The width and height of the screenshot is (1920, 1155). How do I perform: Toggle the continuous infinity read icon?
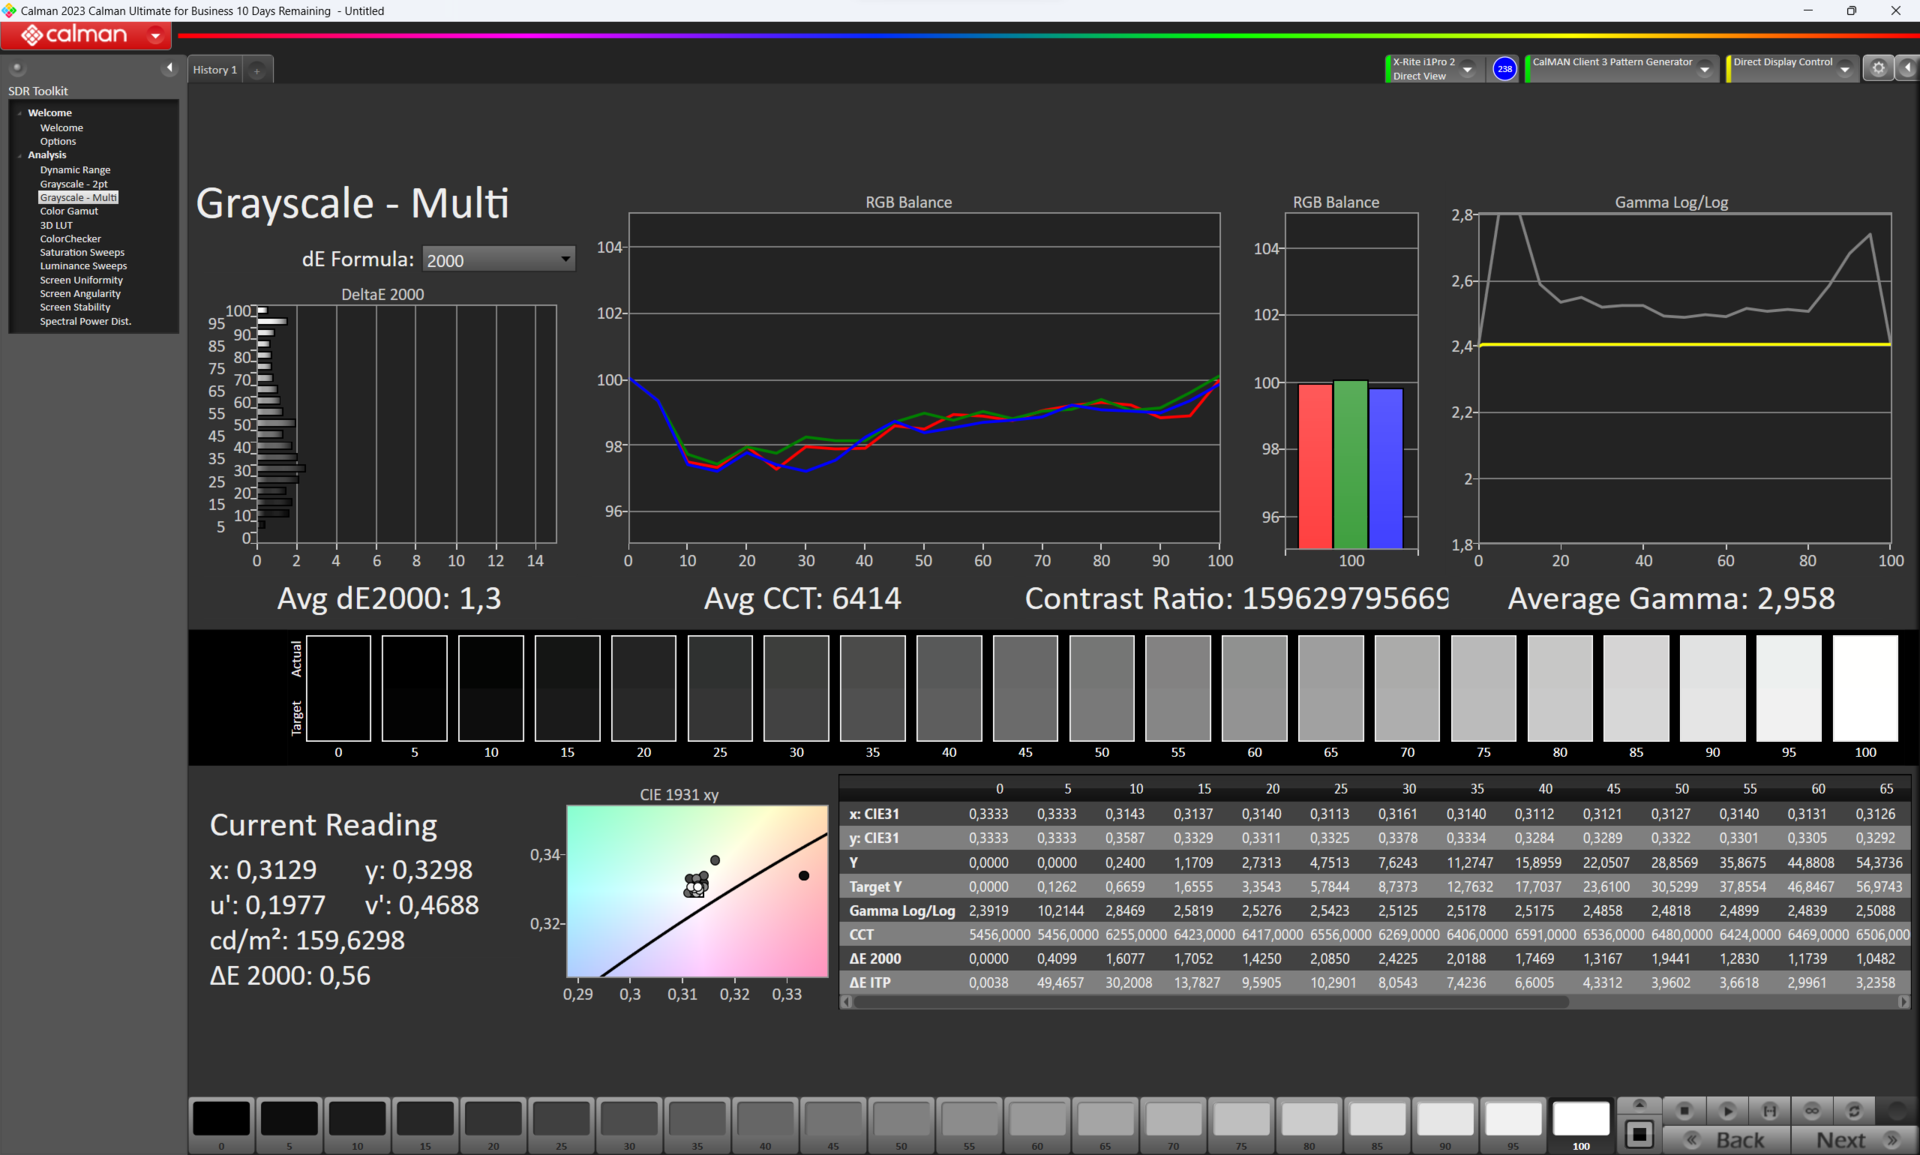click(1812, 1111)
